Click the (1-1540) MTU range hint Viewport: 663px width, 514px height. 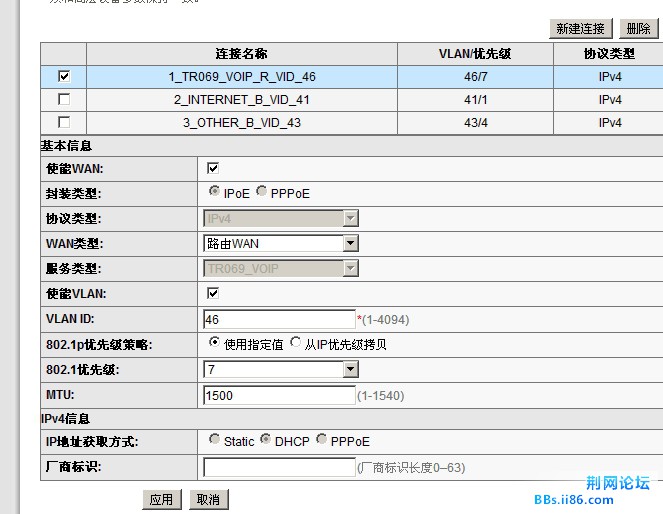point(381,396)
